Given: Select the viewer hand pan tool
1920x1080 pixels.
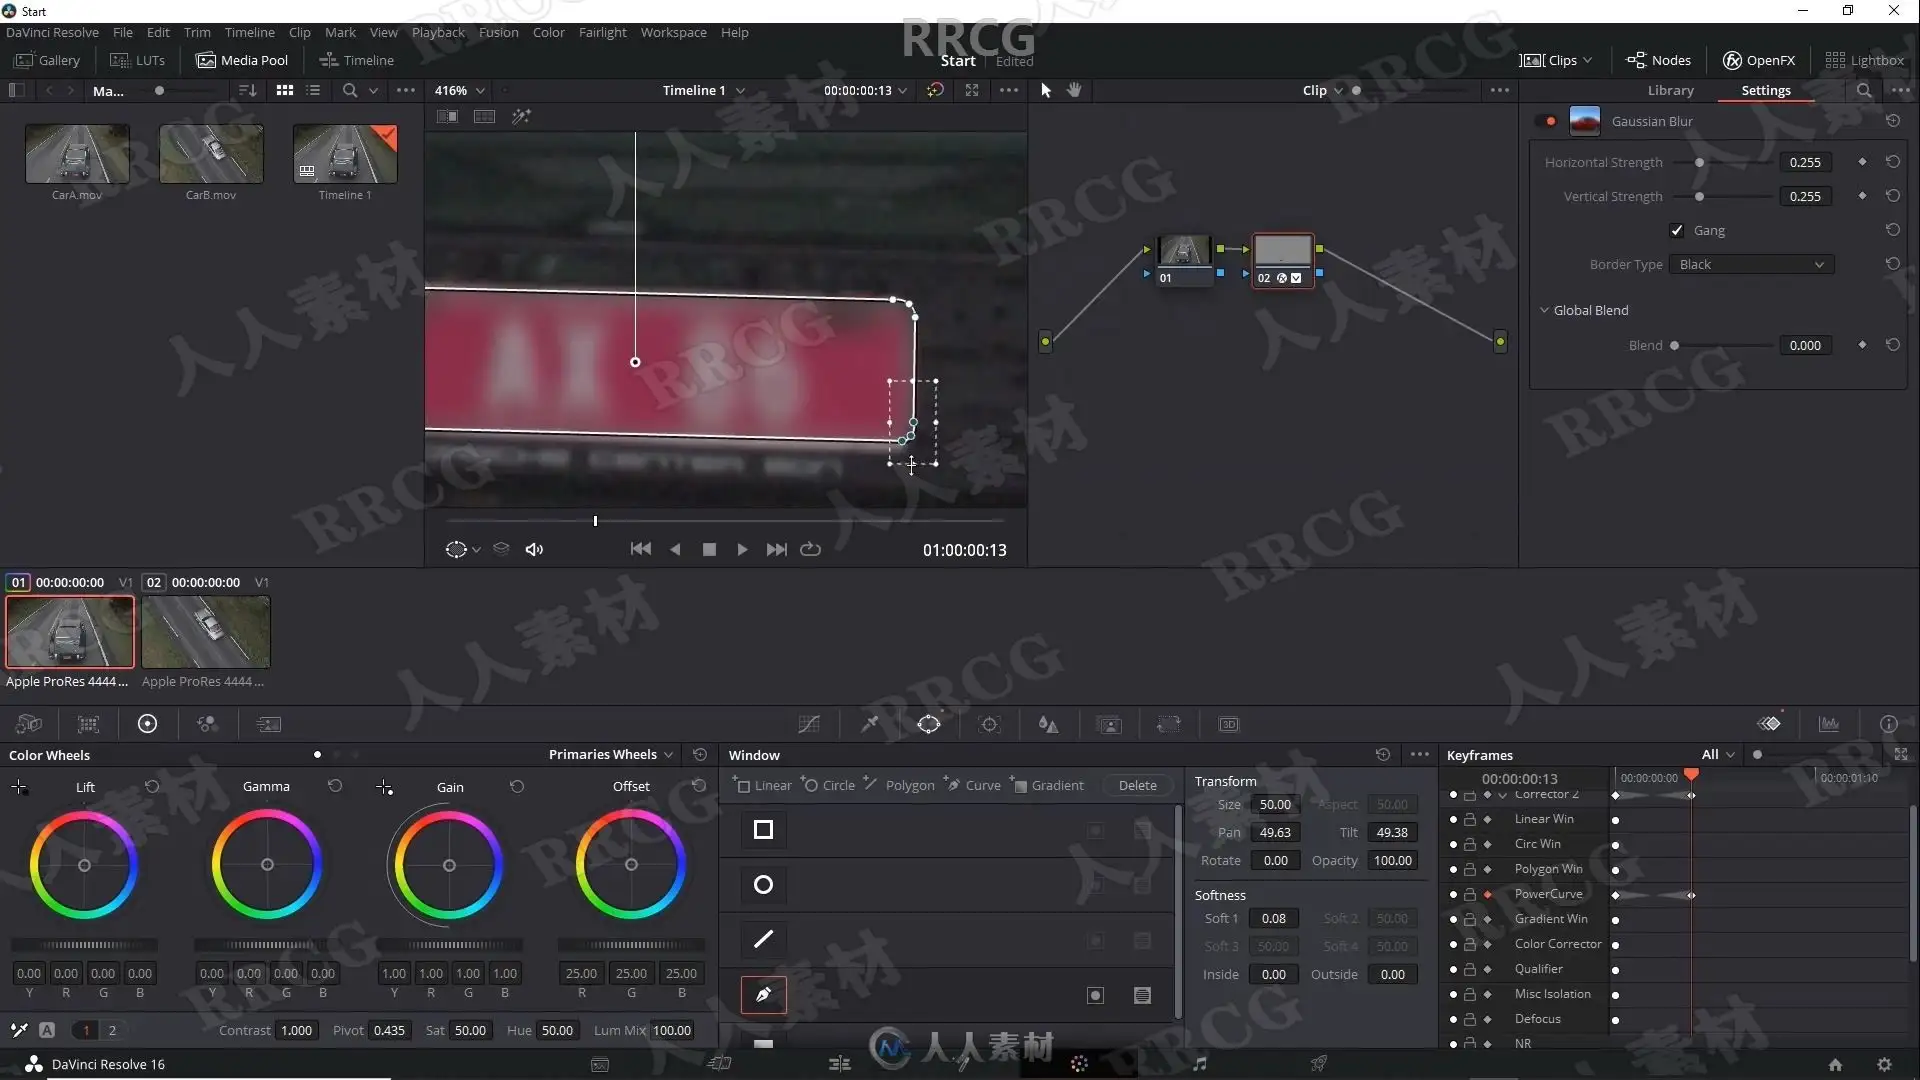Looking at the screenshot, I should point(1074,90).
